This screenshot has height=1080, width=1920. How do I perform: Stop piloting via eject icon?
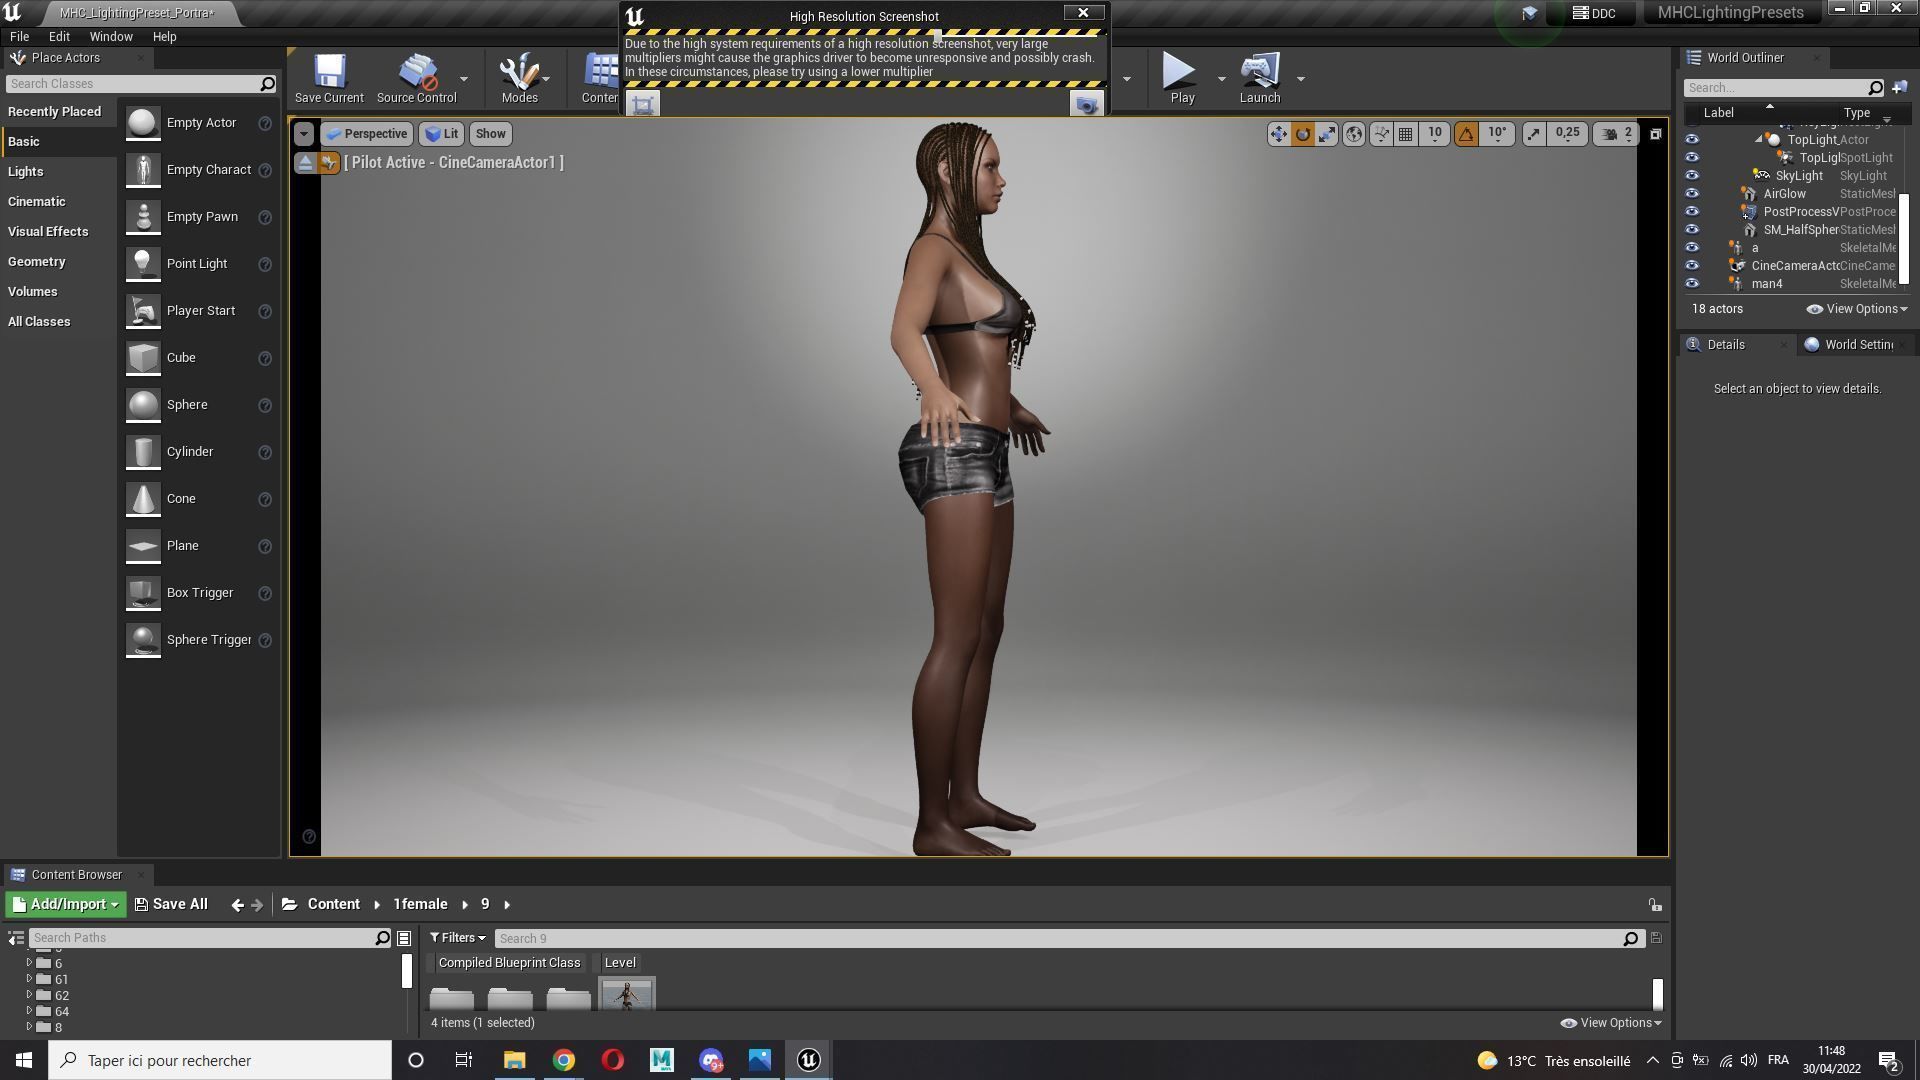point(306,163)
